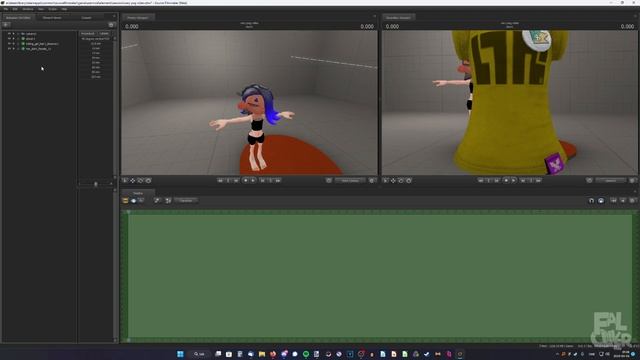The width and height of the screenshot is (640, 360).
Task: Click the plus button to create animation set
Action: tap(6, 25)
